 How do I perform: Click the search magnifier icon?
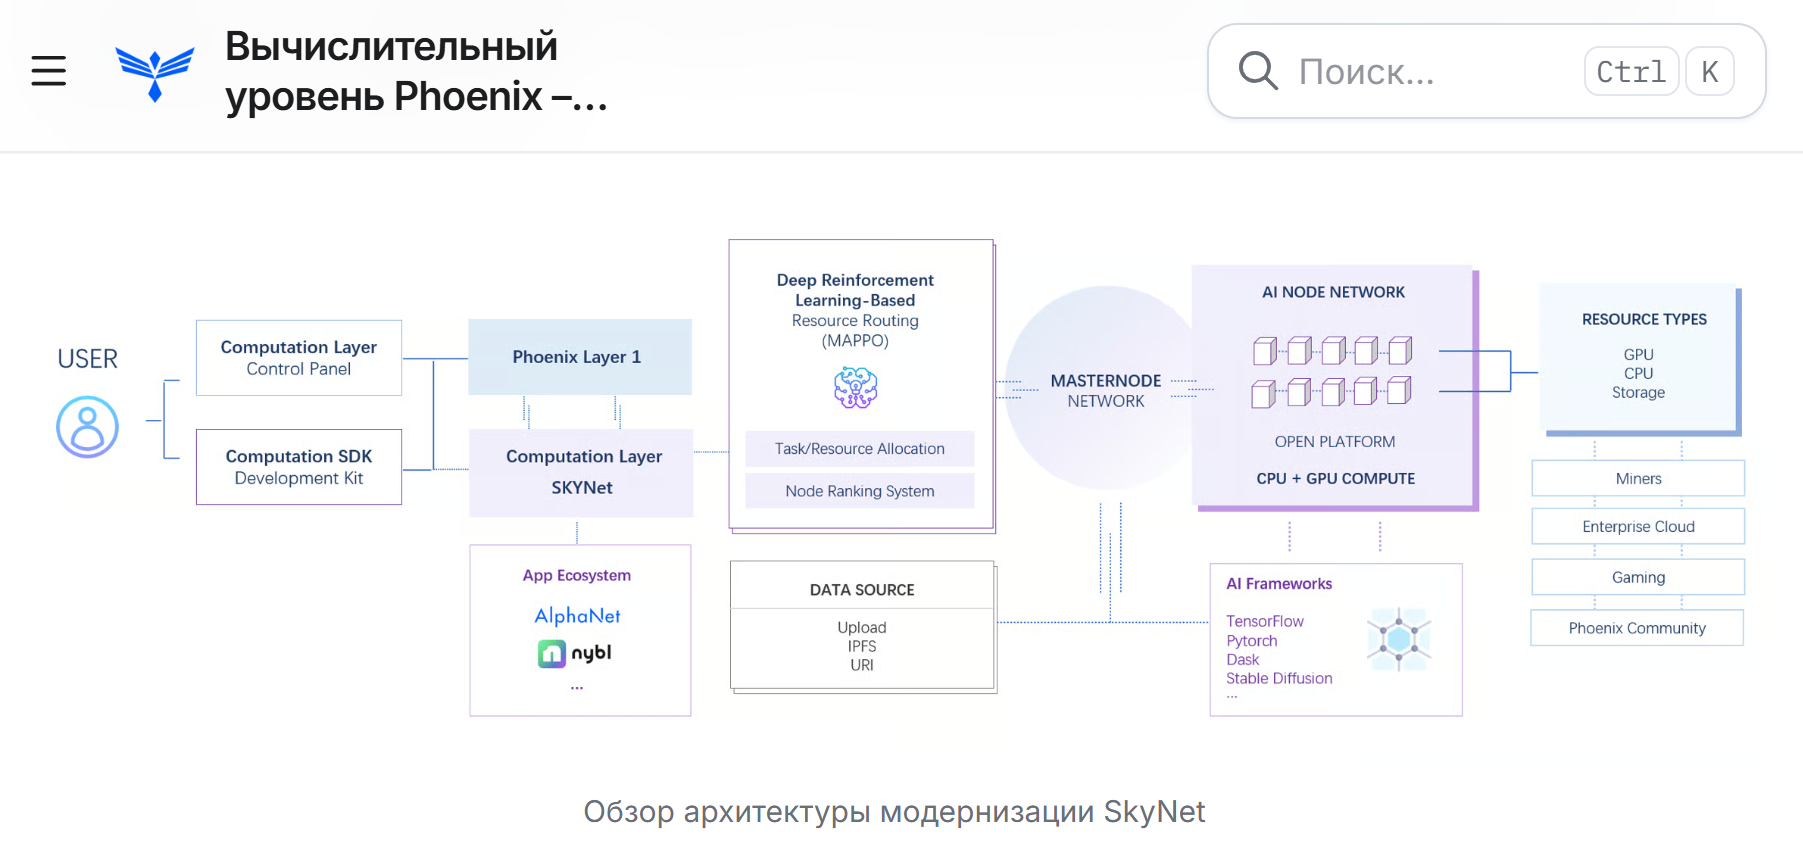(1258, 71)
